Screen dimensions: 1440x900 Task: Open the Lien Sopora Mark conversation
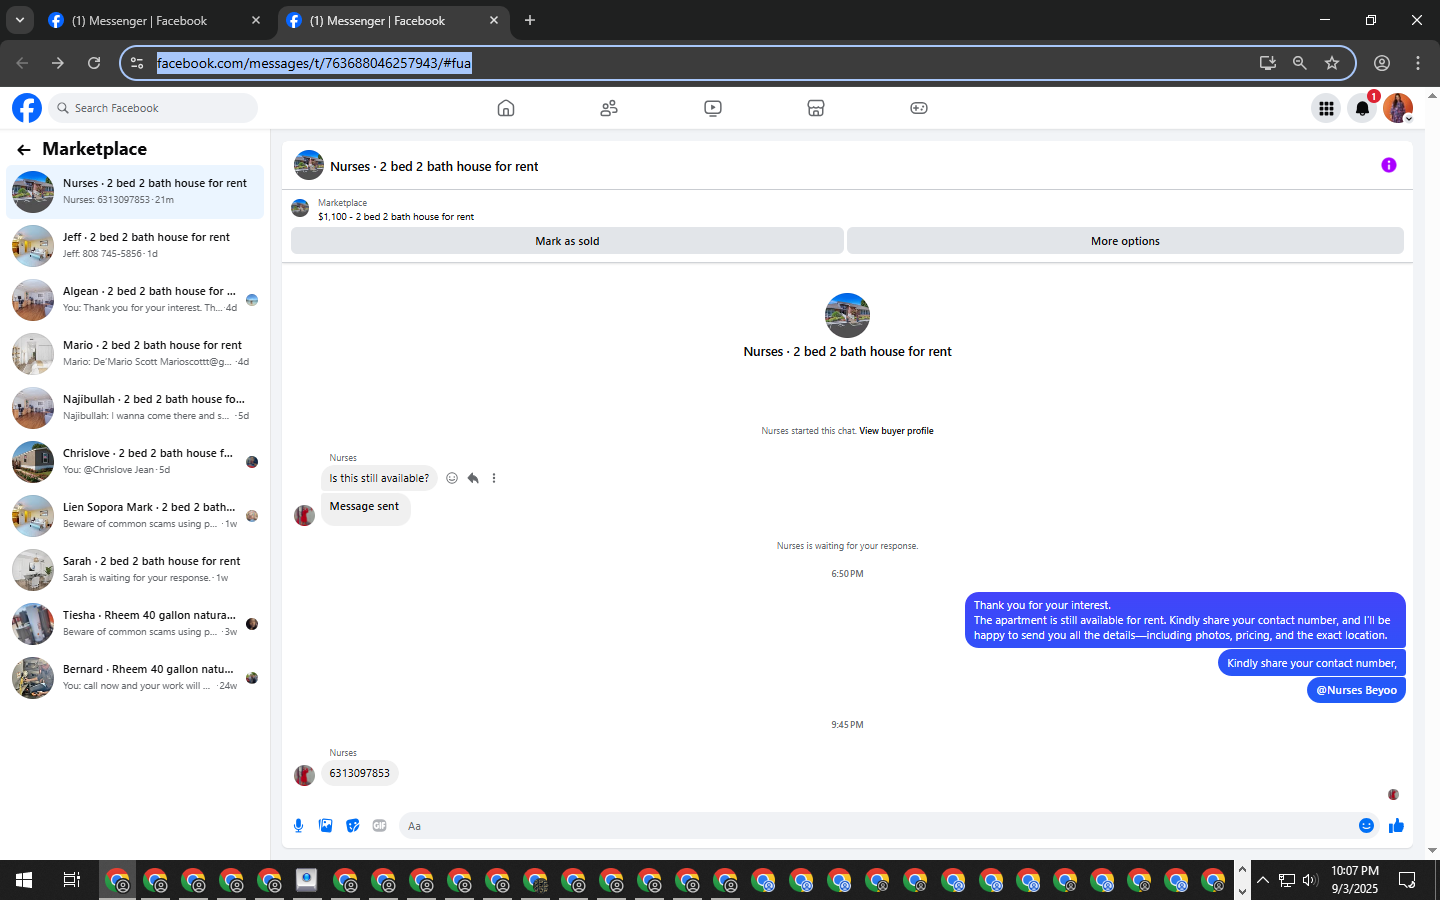(135, 516)
